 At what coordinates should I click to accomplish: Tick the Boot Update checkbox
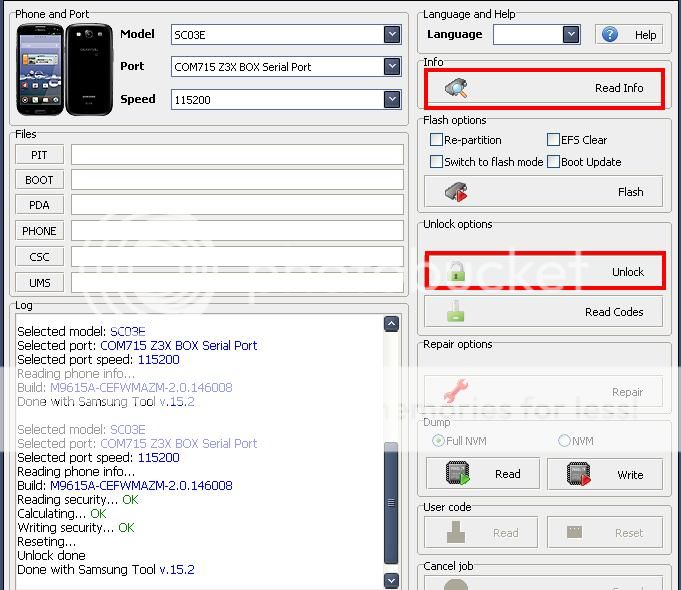tap(553, 162)
